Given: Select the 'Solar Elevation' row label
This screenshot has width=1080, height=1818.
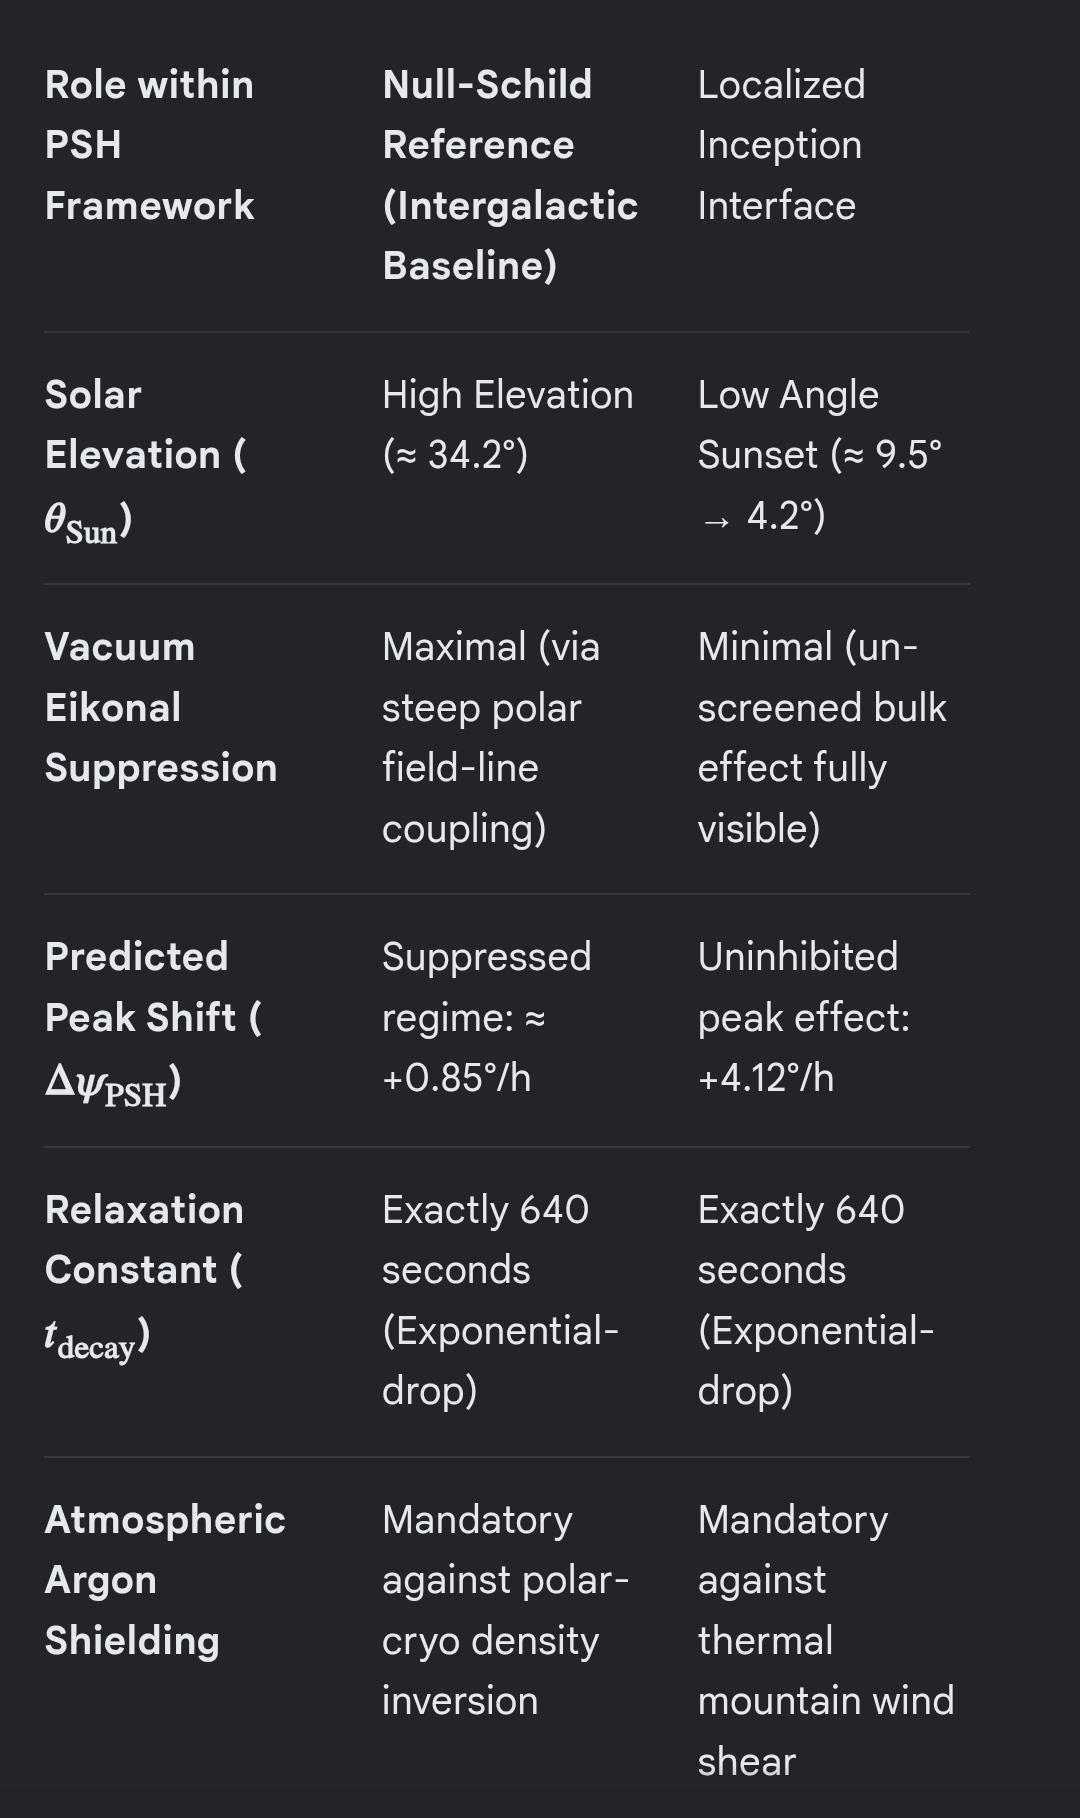Looking at the screenshot, I should pyautogui.click(x=145, y=457).
